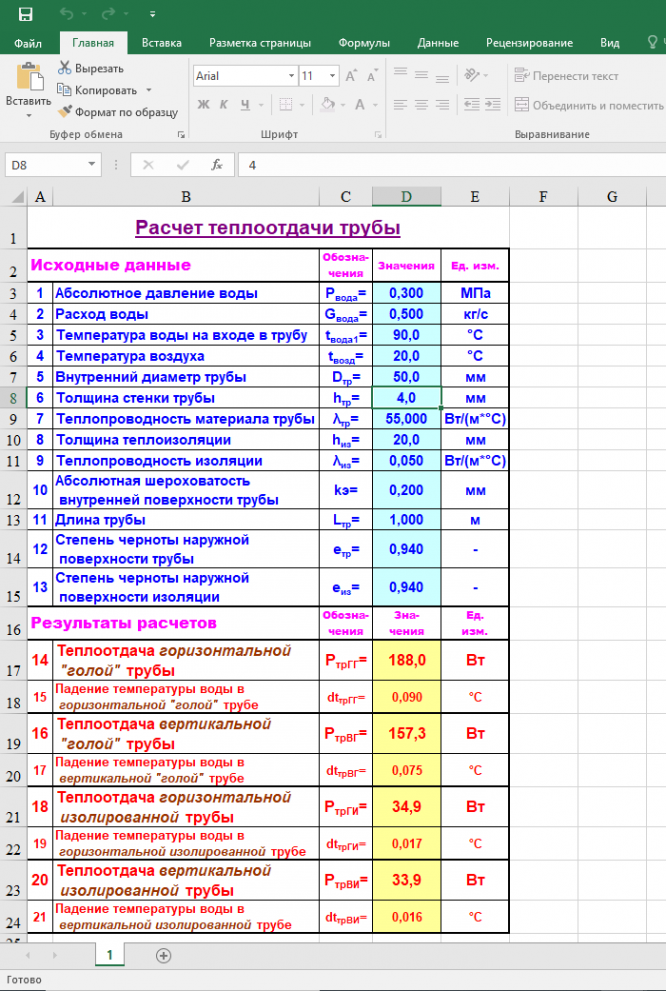
Task: Center cell text horizontally
Action: [x=421, y=104]
